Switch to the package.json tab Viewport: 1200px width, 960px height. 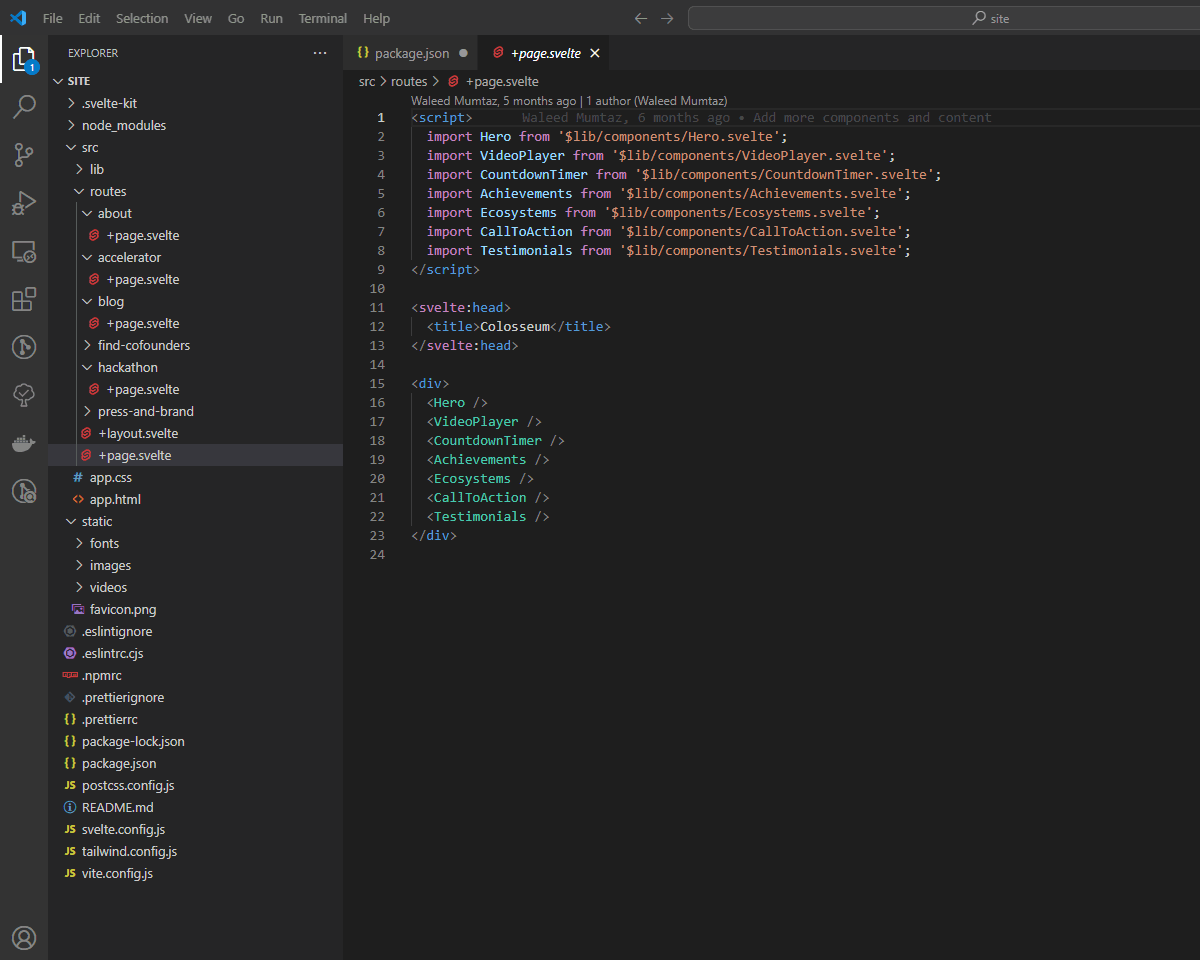click(411, 53)
